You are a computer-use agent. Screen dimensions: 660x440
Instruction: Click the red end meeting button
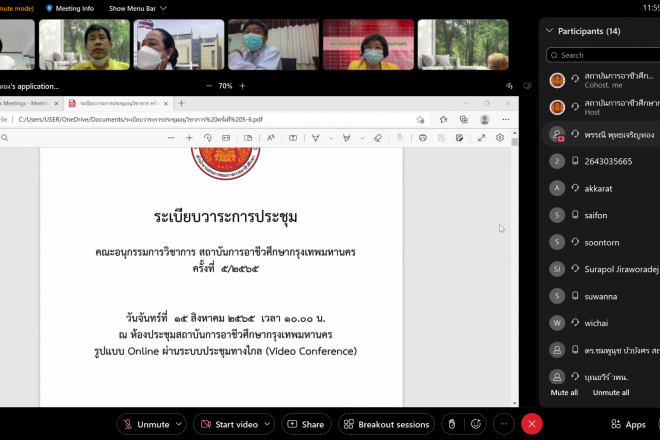coord(532,424)
